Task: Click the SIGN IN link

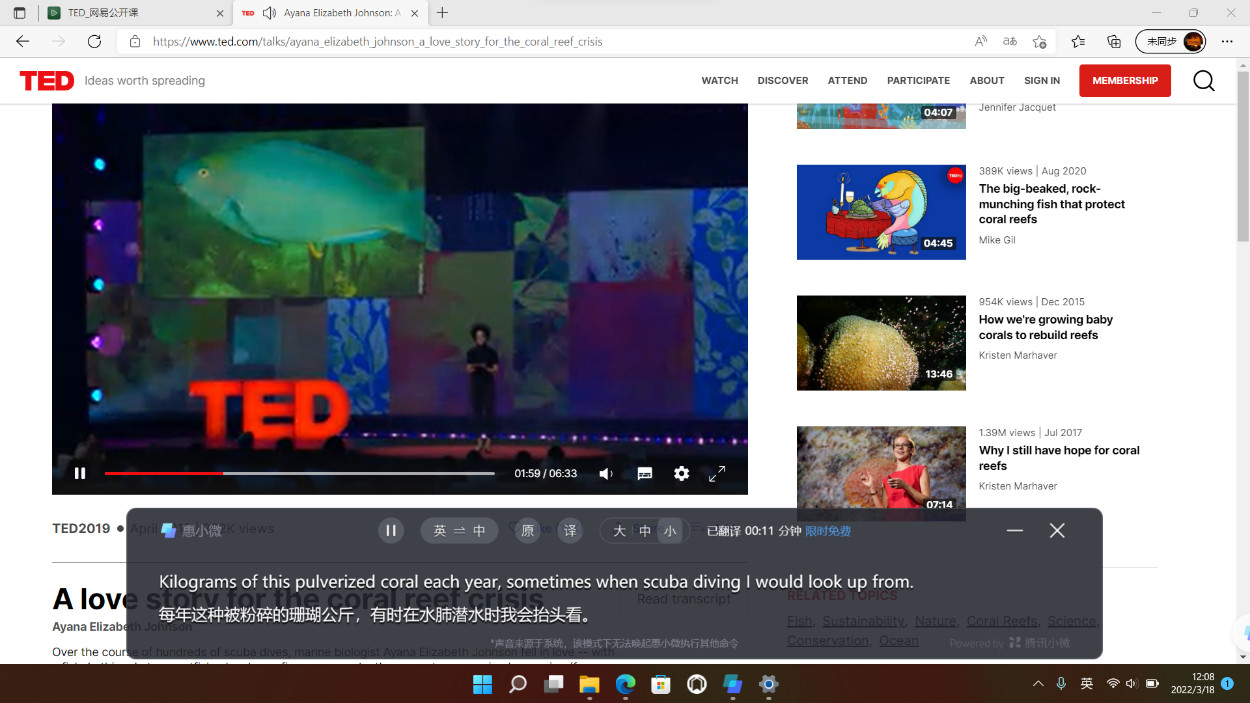Action: coord(1042,81)
